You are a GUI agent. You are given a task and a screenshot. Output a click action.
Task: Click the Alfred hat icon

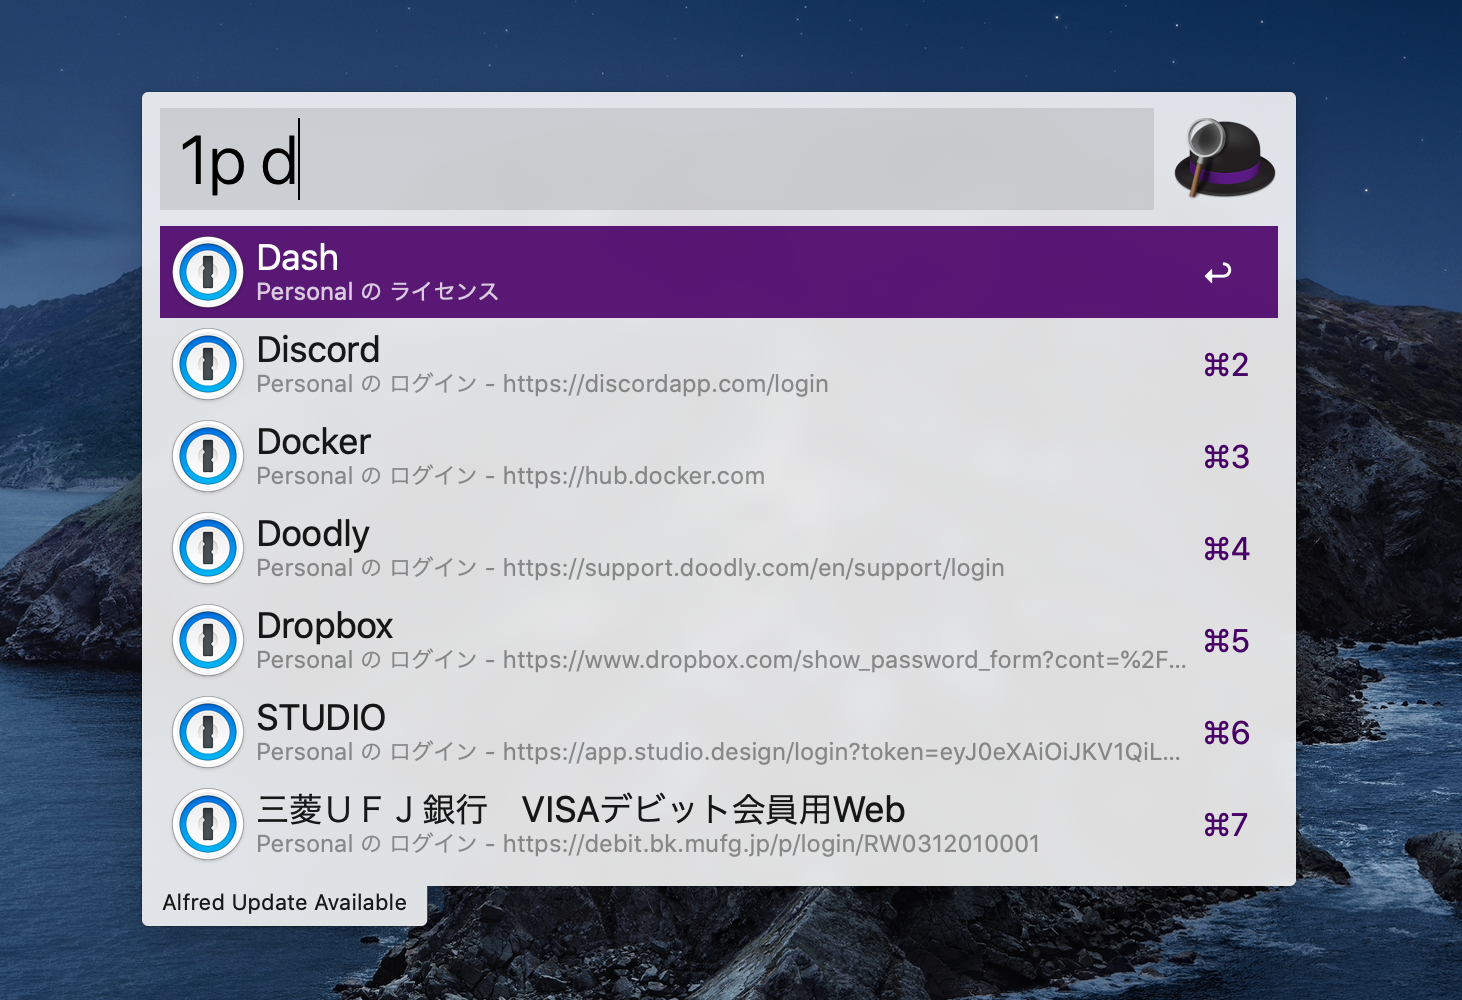(1224, 158)
